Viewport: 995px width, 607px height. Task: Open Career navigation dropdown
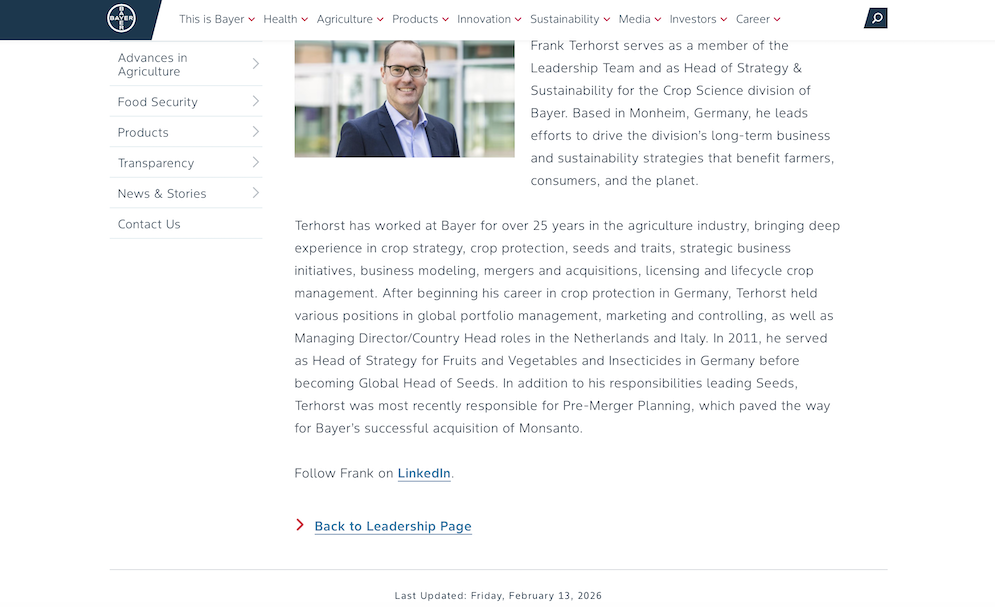[x=758, y=19]
